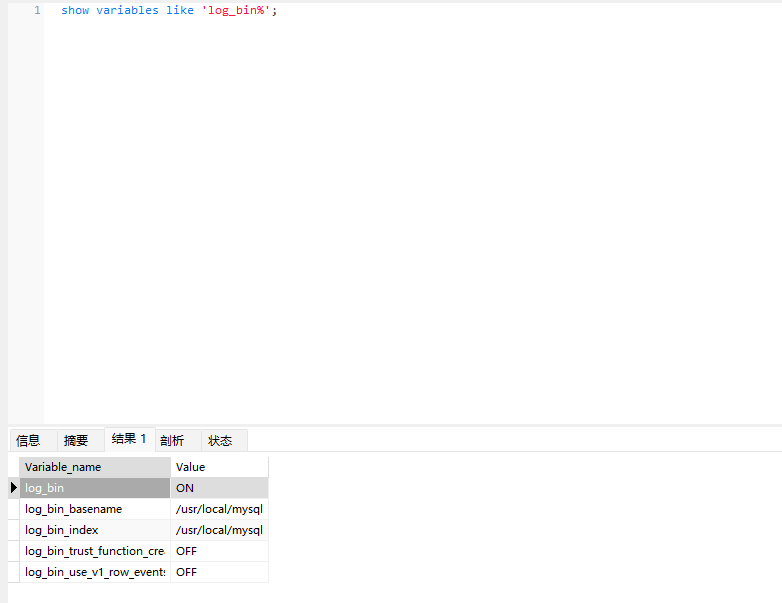Open the 剖析 tab
Viewport: 782px width, 603px height.
(x=178, y=440)
